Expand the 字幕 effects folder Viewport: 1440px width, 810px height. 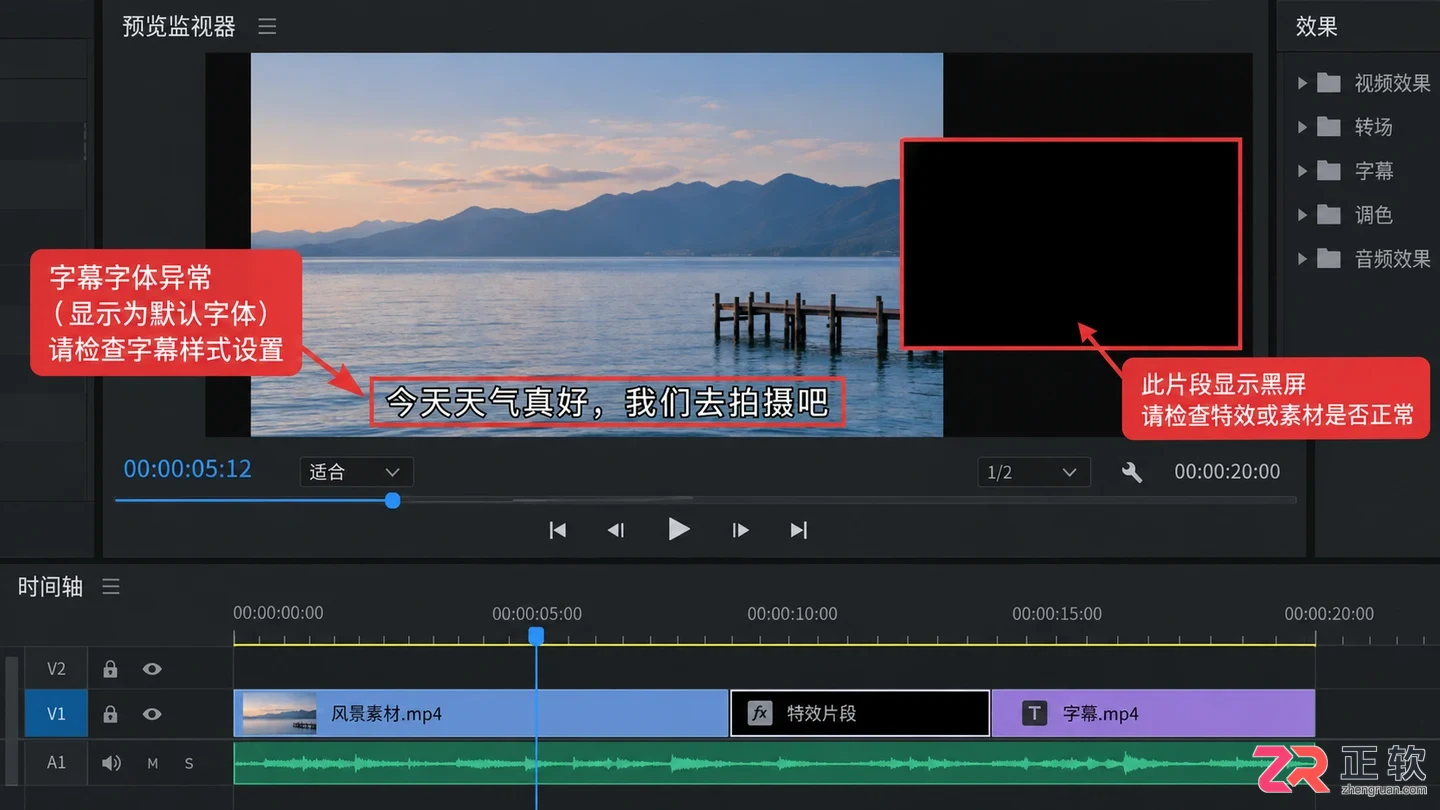tap(1302, 171)
